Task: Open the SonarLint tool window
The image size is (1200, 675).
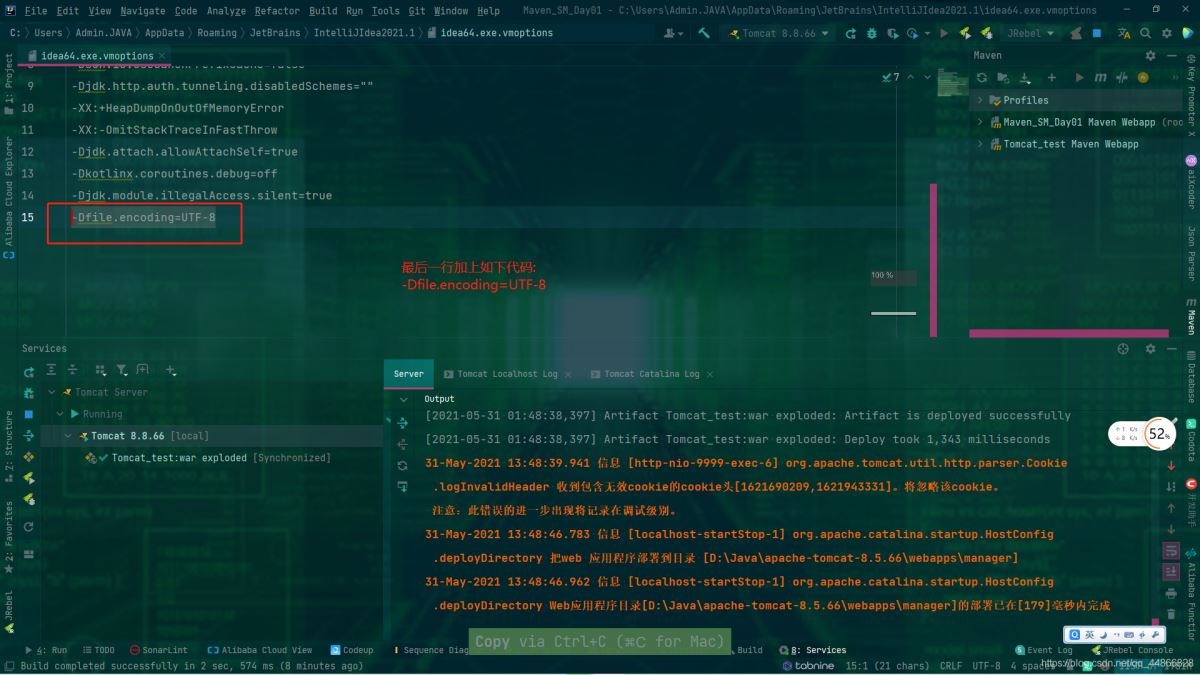Action: 160,649
